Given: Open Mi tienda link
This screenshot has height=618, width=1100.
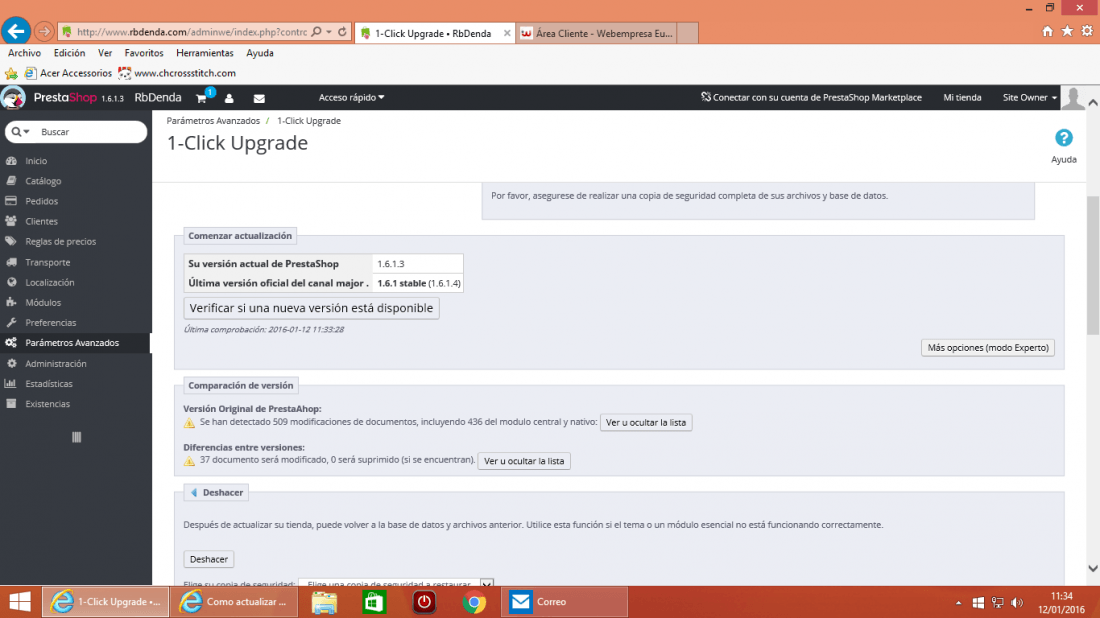Looking at the screenshot, I should point(962,98).
